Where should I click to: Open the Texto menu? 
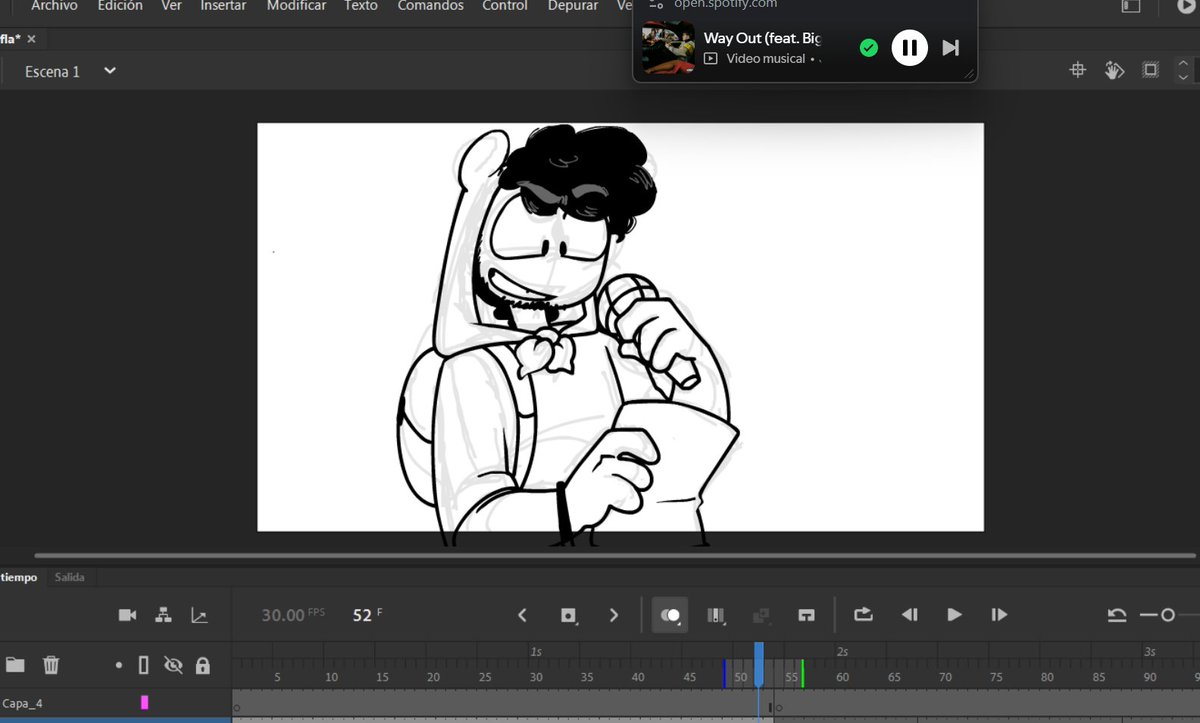361,6
